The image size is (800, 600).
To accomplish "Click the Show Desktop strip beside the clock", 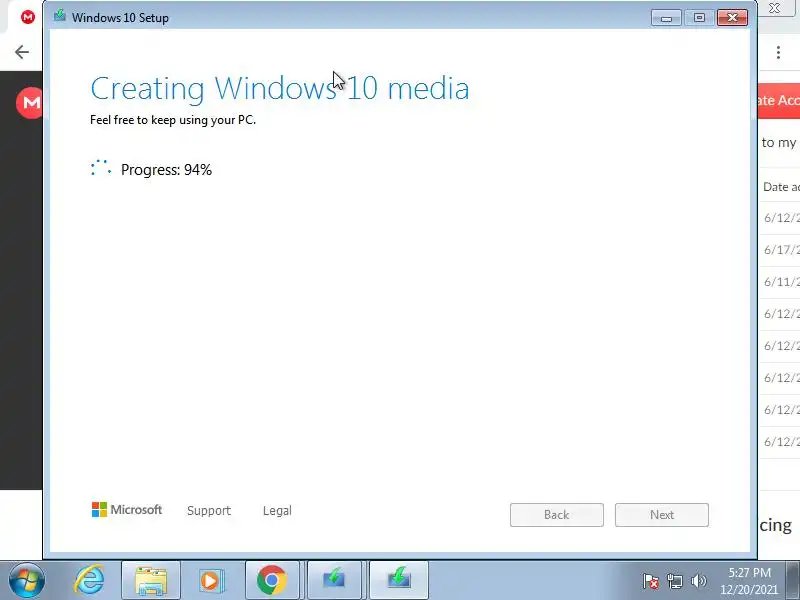I will click(x=793, y=581).
